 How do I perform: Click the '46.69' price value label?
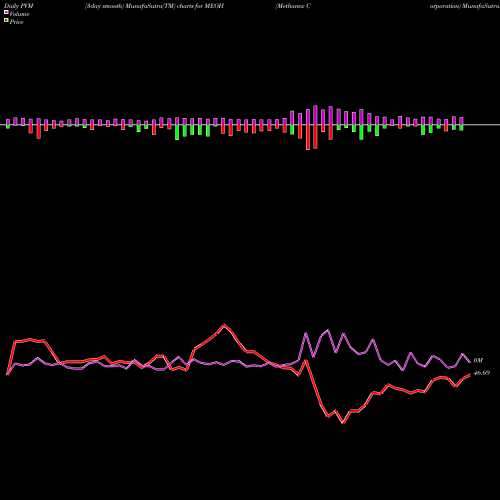point(482,373)
